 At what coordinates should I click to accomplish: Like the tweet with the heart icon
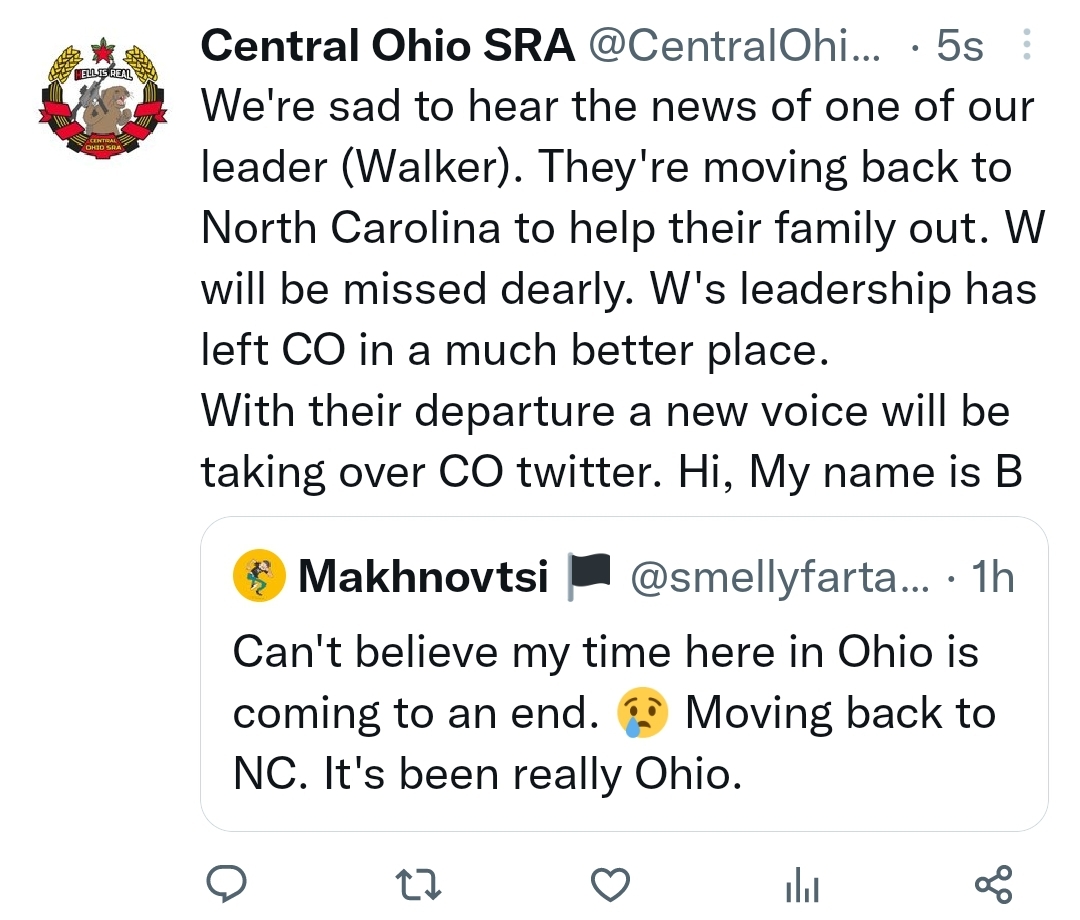[x=611, y=884]
